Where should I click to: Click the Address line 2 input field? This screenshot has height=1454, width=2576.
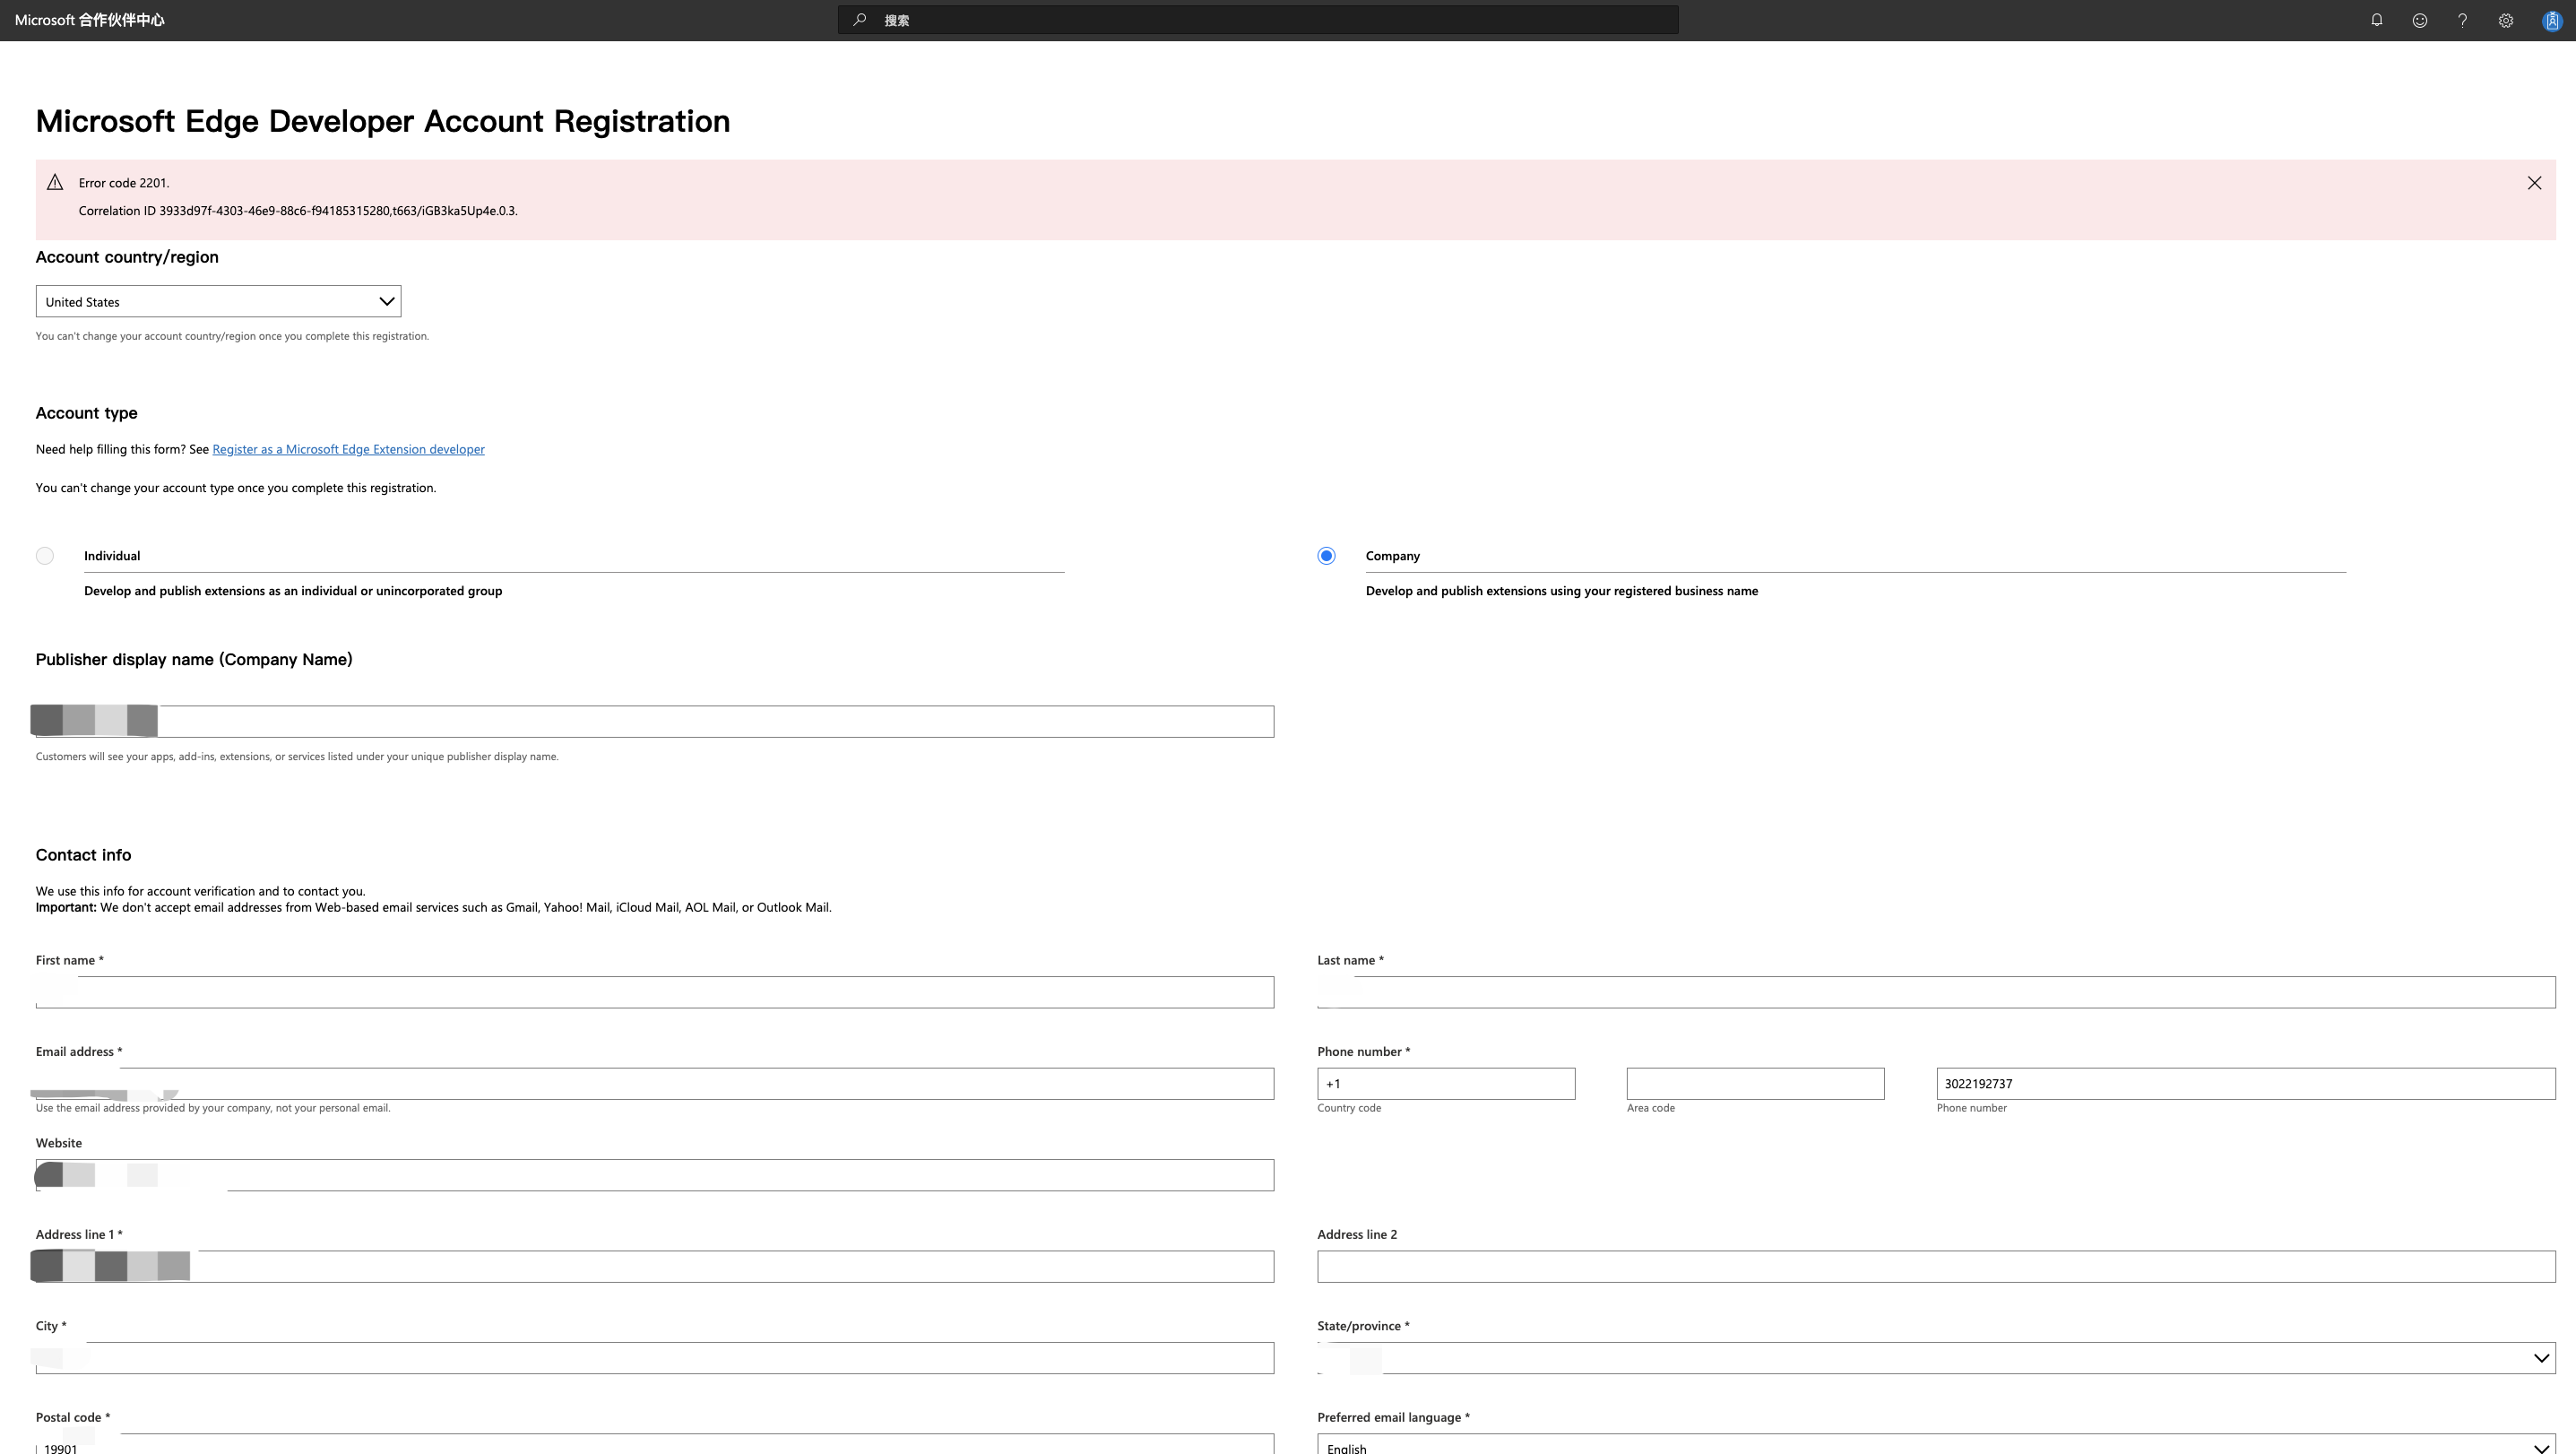1936,1266
